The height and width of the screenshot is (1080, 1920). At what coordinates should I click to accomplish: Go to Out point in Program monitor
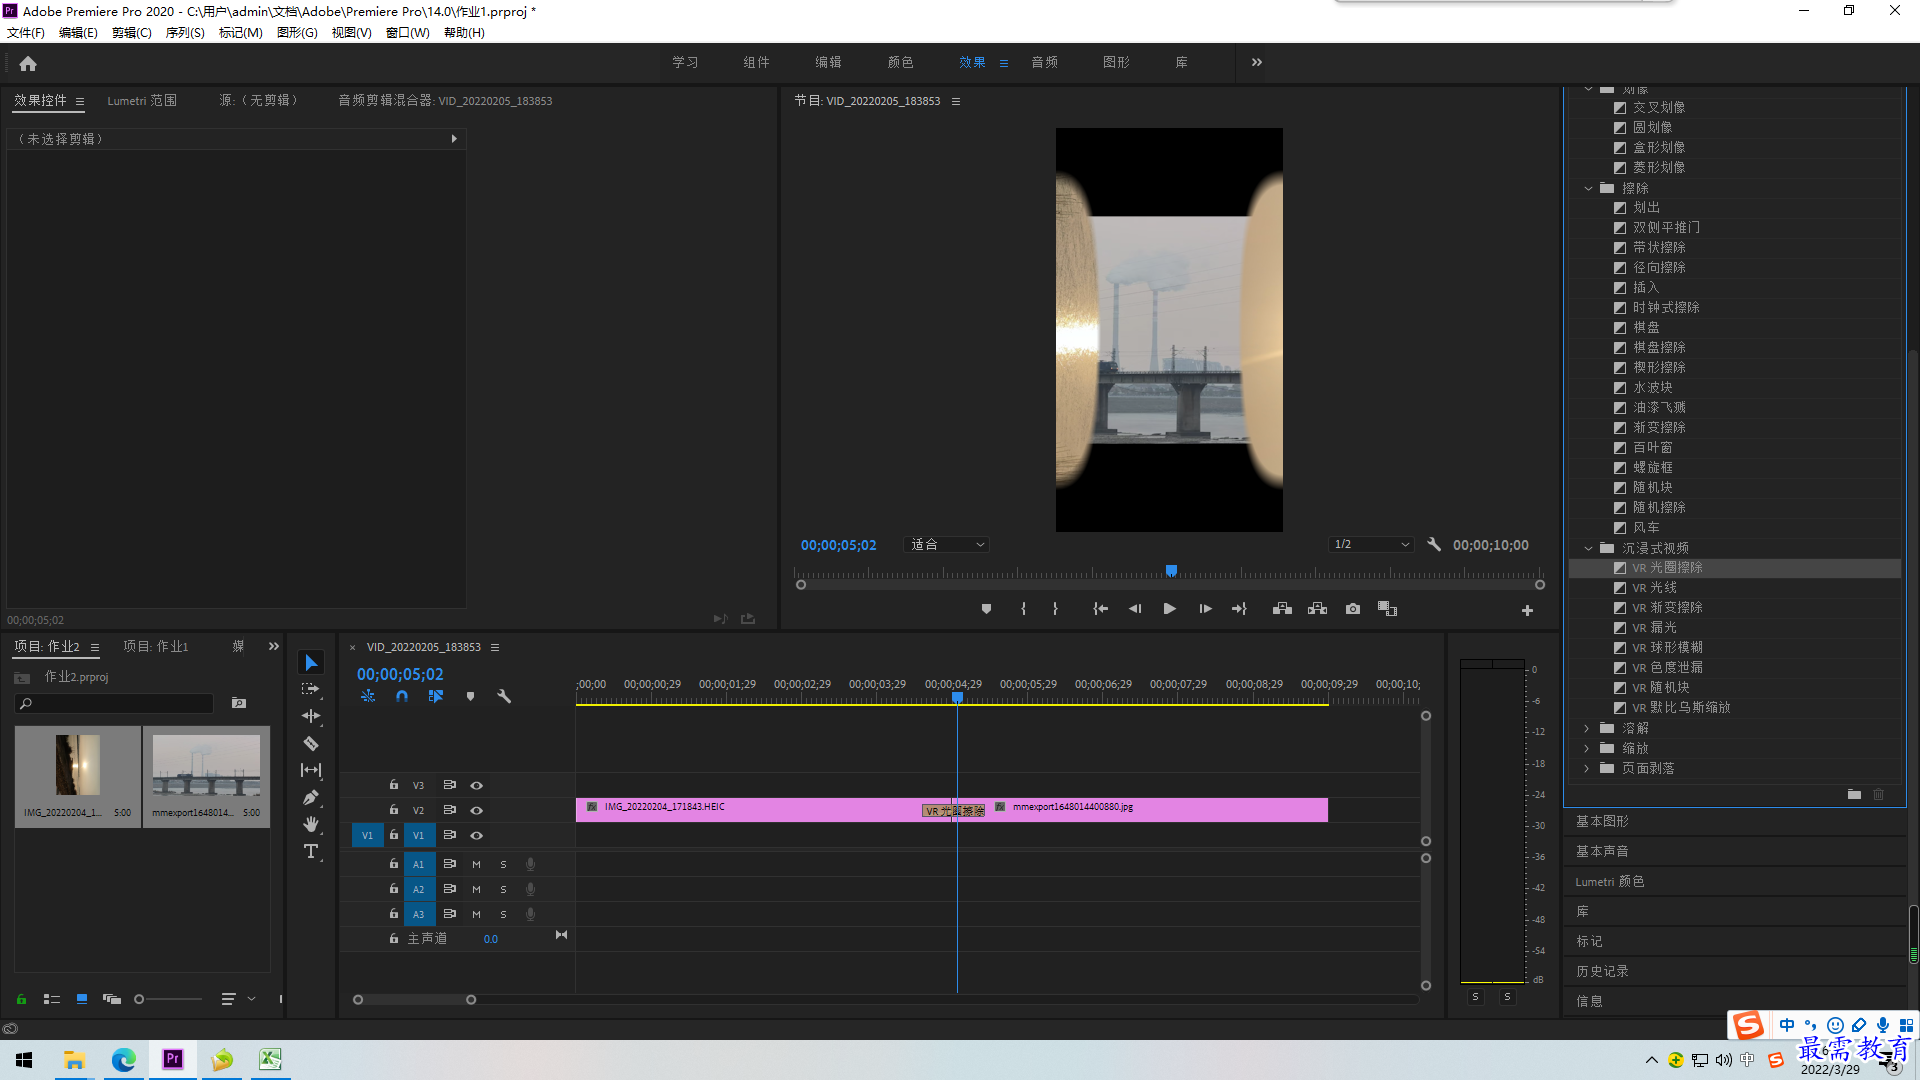1239,609
